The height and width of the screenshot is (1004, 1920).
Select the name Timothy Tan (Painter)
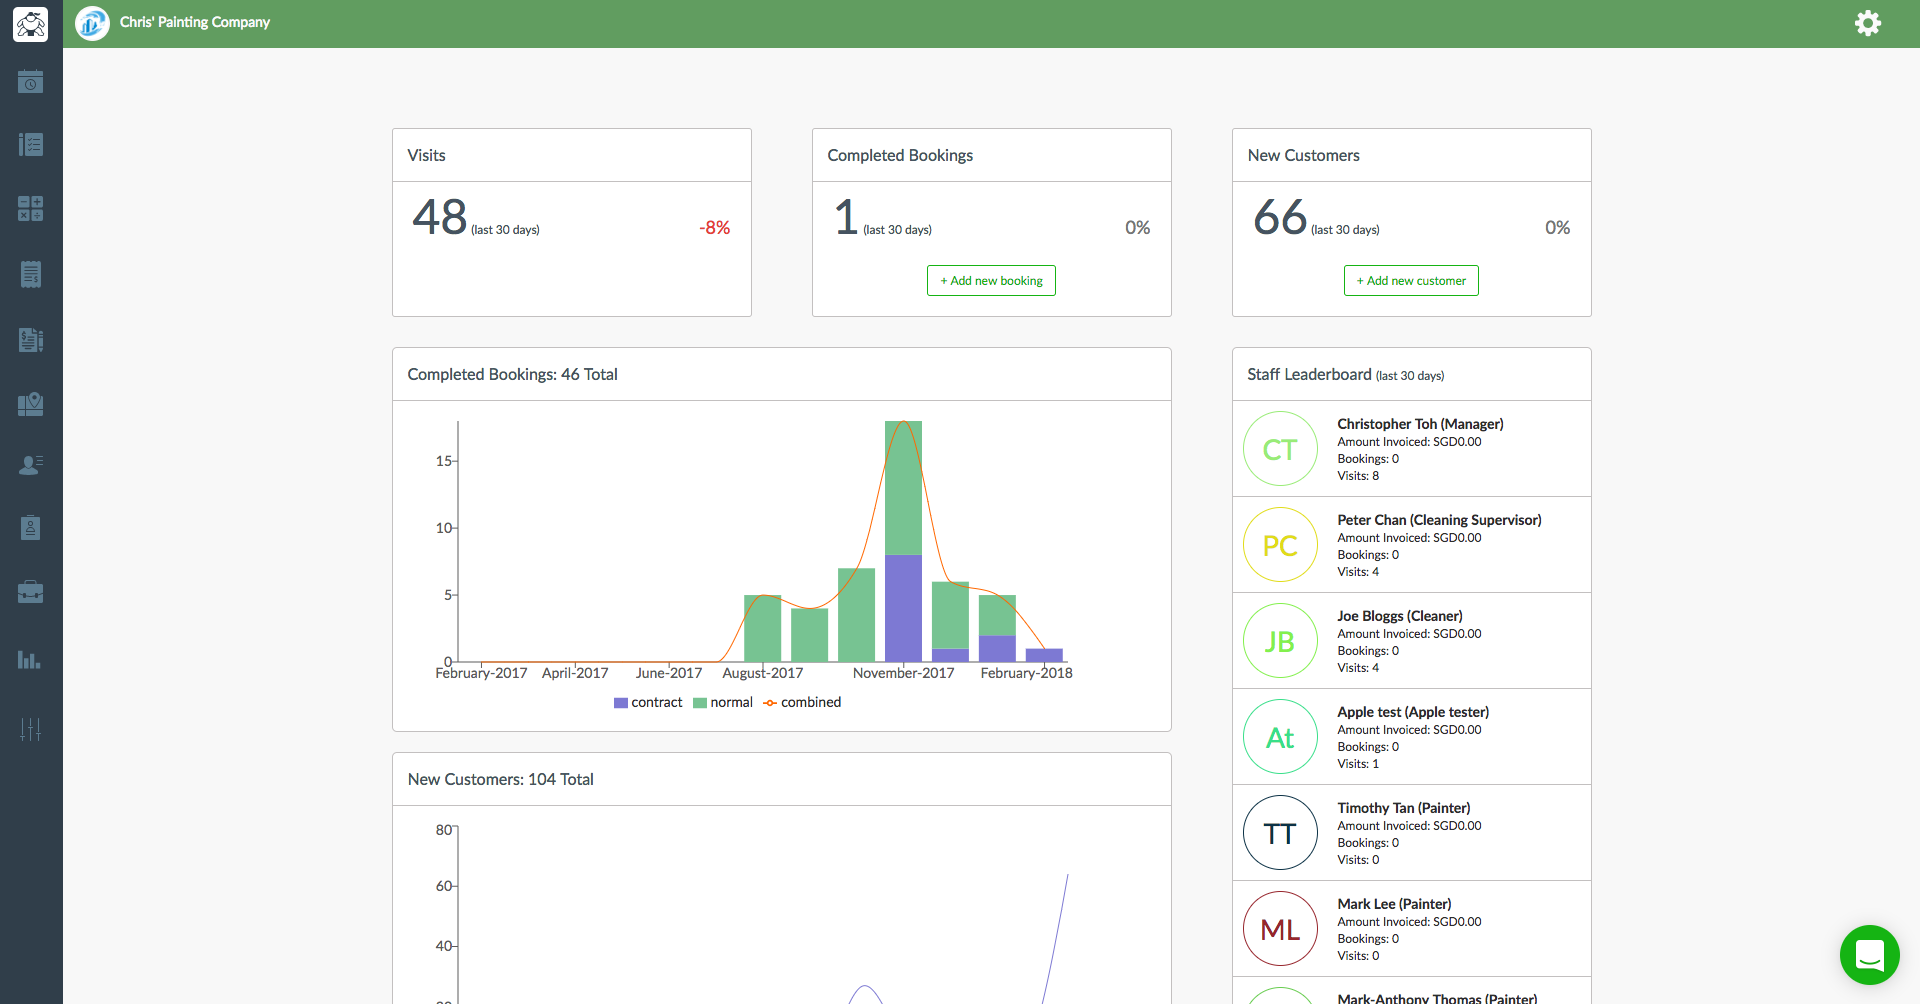tap(1404, 808)
